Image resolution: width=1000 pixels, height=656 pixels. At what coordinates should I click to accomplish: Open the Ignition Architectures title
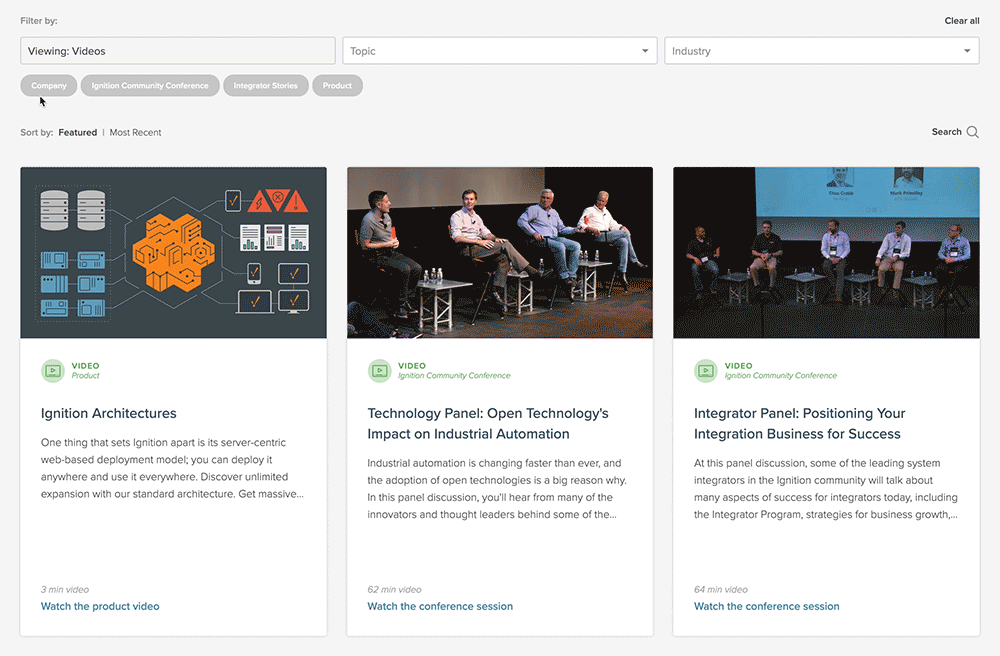108,413
